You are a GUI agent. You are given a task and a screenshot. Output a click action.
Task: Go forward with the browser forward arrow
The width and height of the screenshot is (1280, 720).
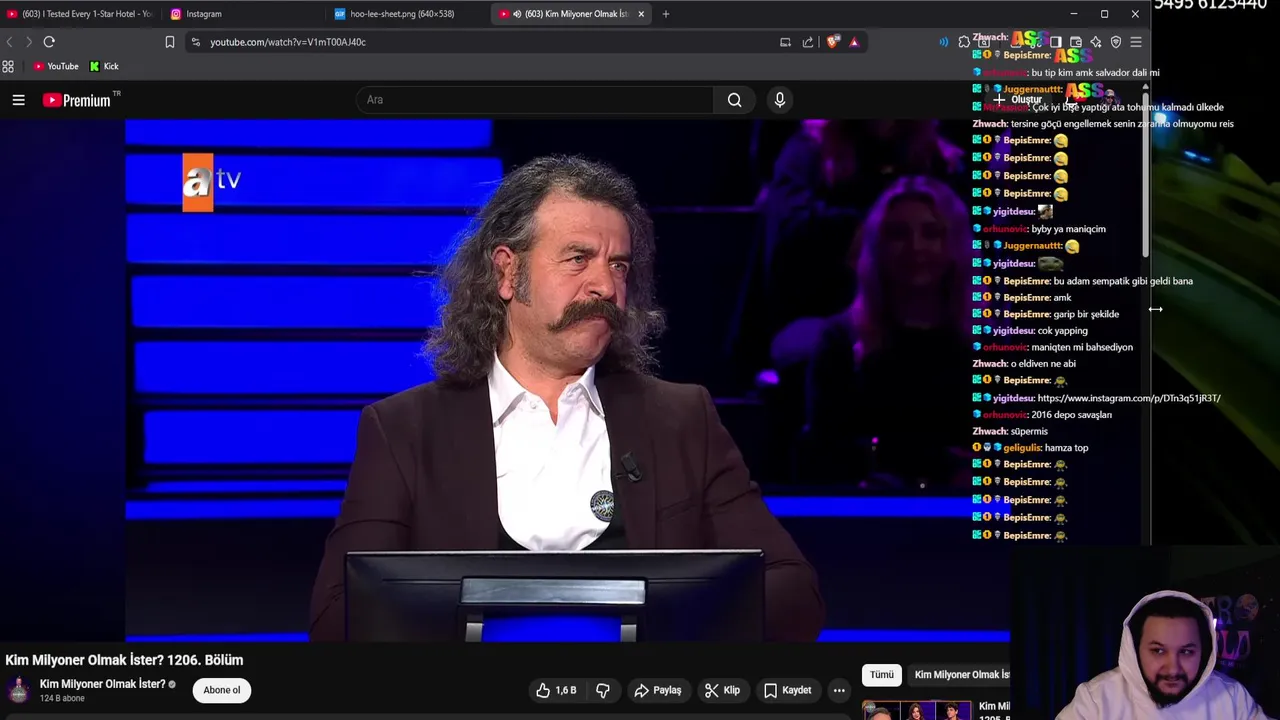[28, 42]
